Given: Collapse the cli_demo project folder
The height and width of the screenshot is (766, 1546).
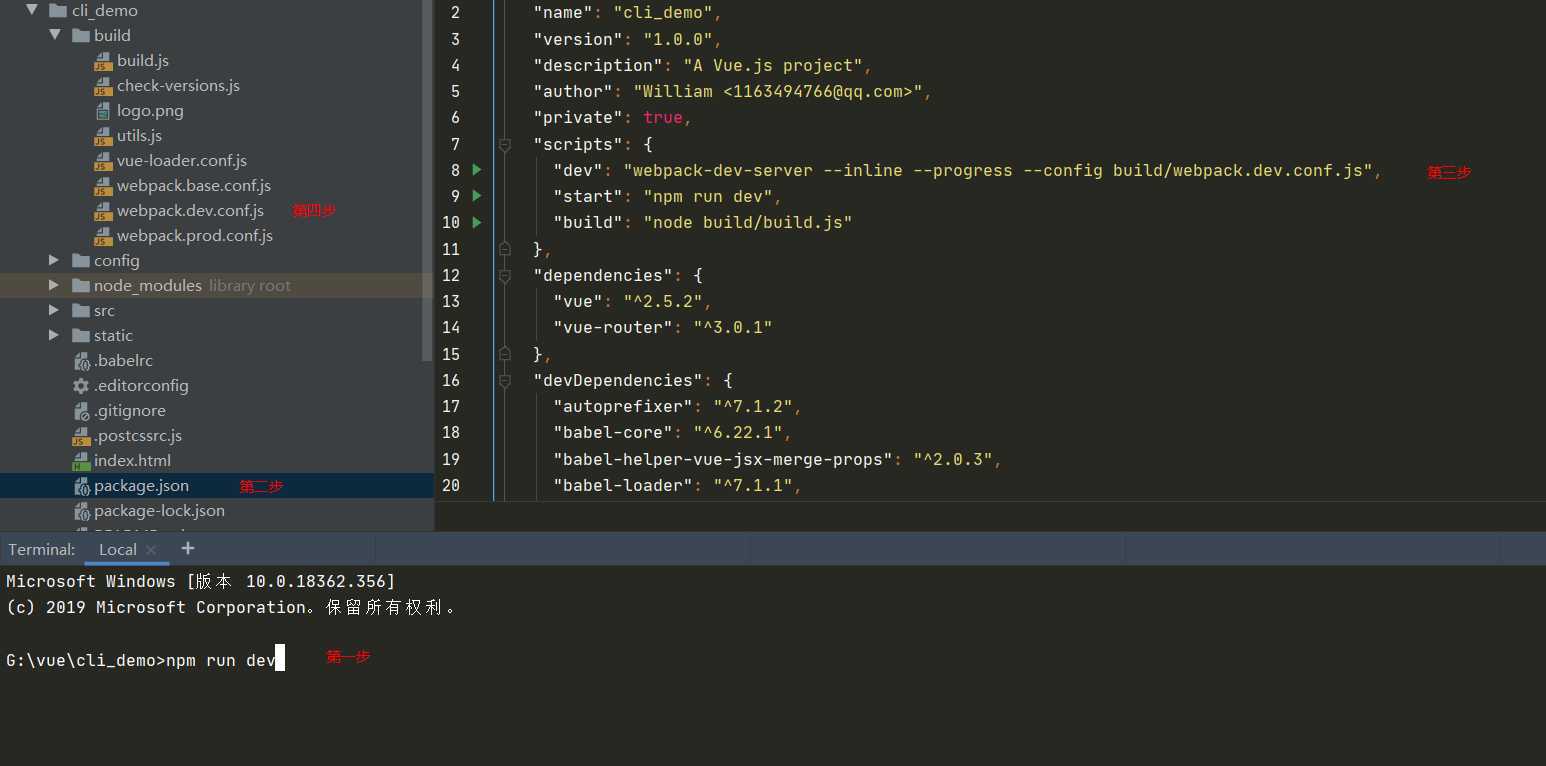Looking at the screenshot, I should tap(31, 10).
